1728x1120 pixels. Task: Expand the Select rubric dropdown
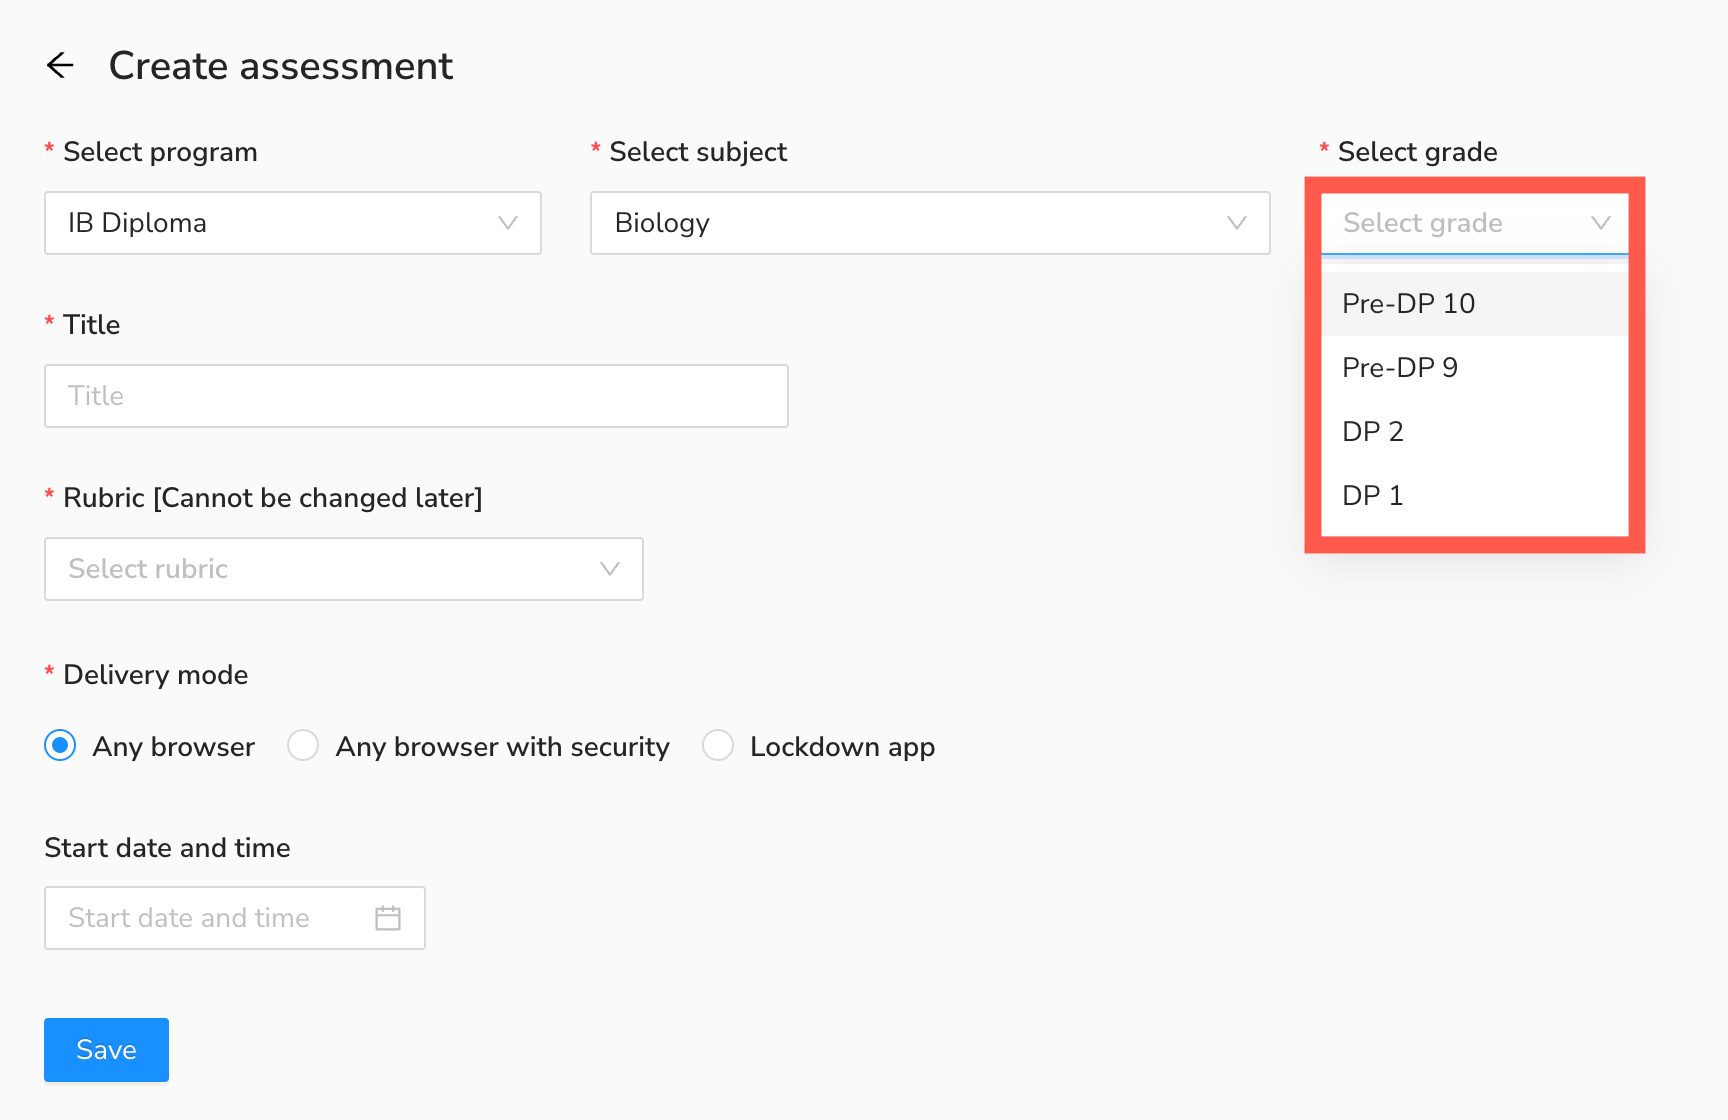click(330, 569)
